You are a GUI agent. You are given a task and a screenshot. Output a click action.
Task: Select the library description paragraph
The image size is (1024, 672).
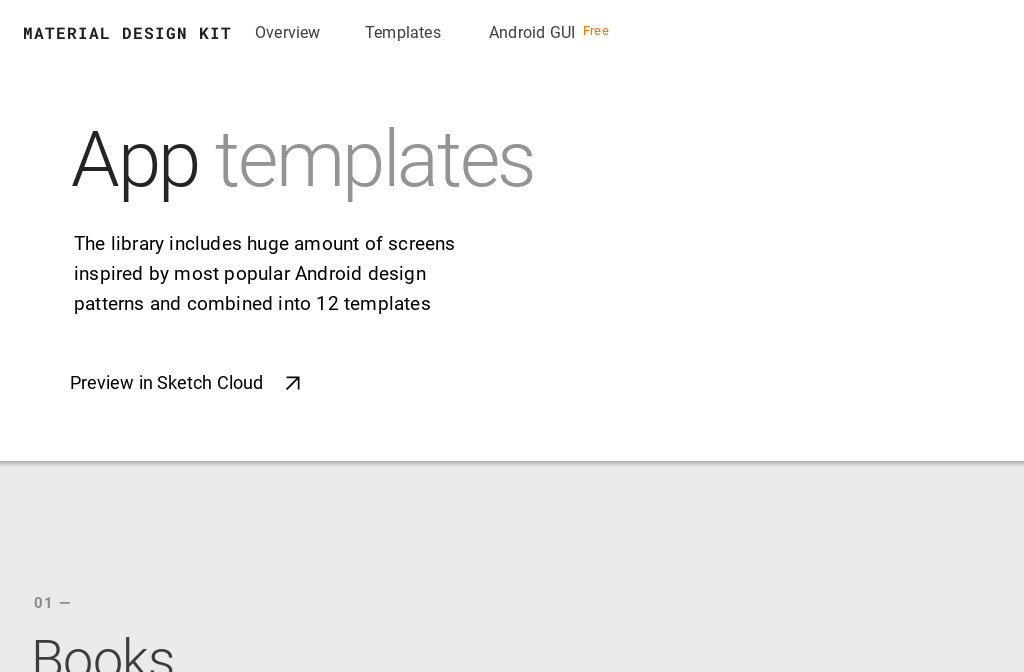264,273
